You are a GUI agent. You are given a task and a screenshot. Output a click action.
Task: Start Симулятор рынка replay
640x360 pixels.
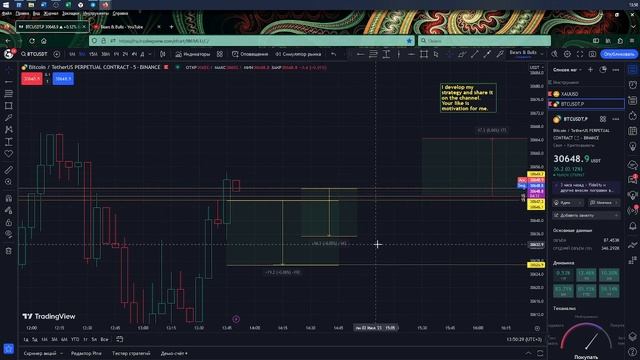click(x=298, y=54)
